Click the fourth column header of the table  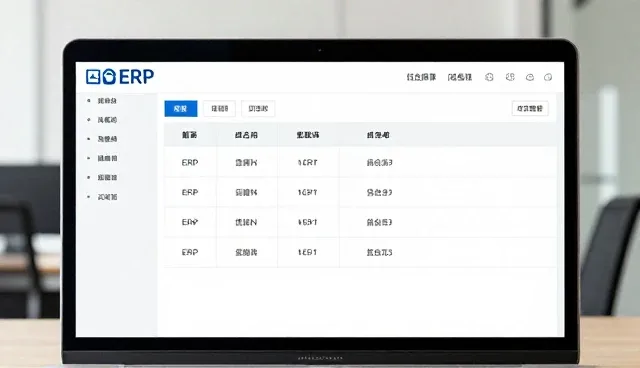tap(378, 135)
